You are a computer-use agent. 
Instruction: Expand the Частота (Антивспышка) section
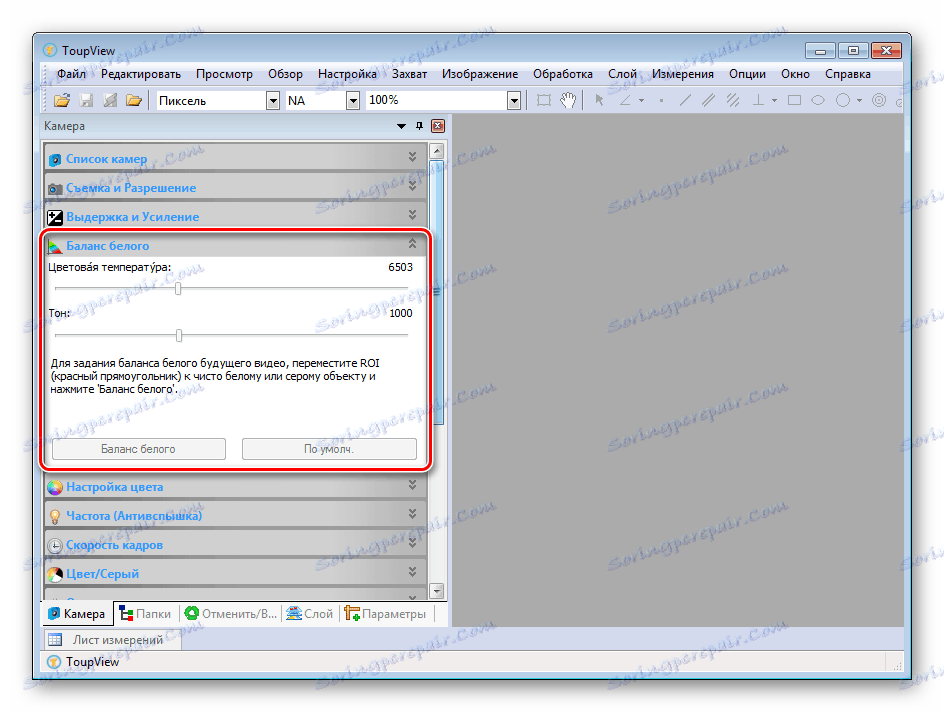click(x=412, y=513)
